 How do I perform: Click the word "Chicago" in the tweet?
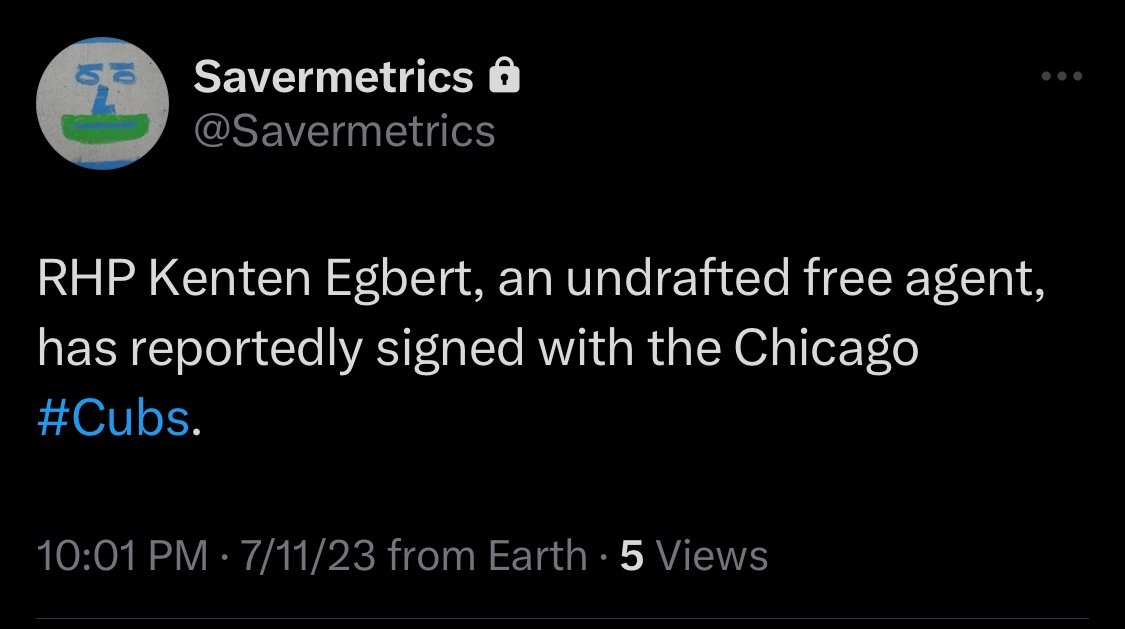click(x=826, y=351)
